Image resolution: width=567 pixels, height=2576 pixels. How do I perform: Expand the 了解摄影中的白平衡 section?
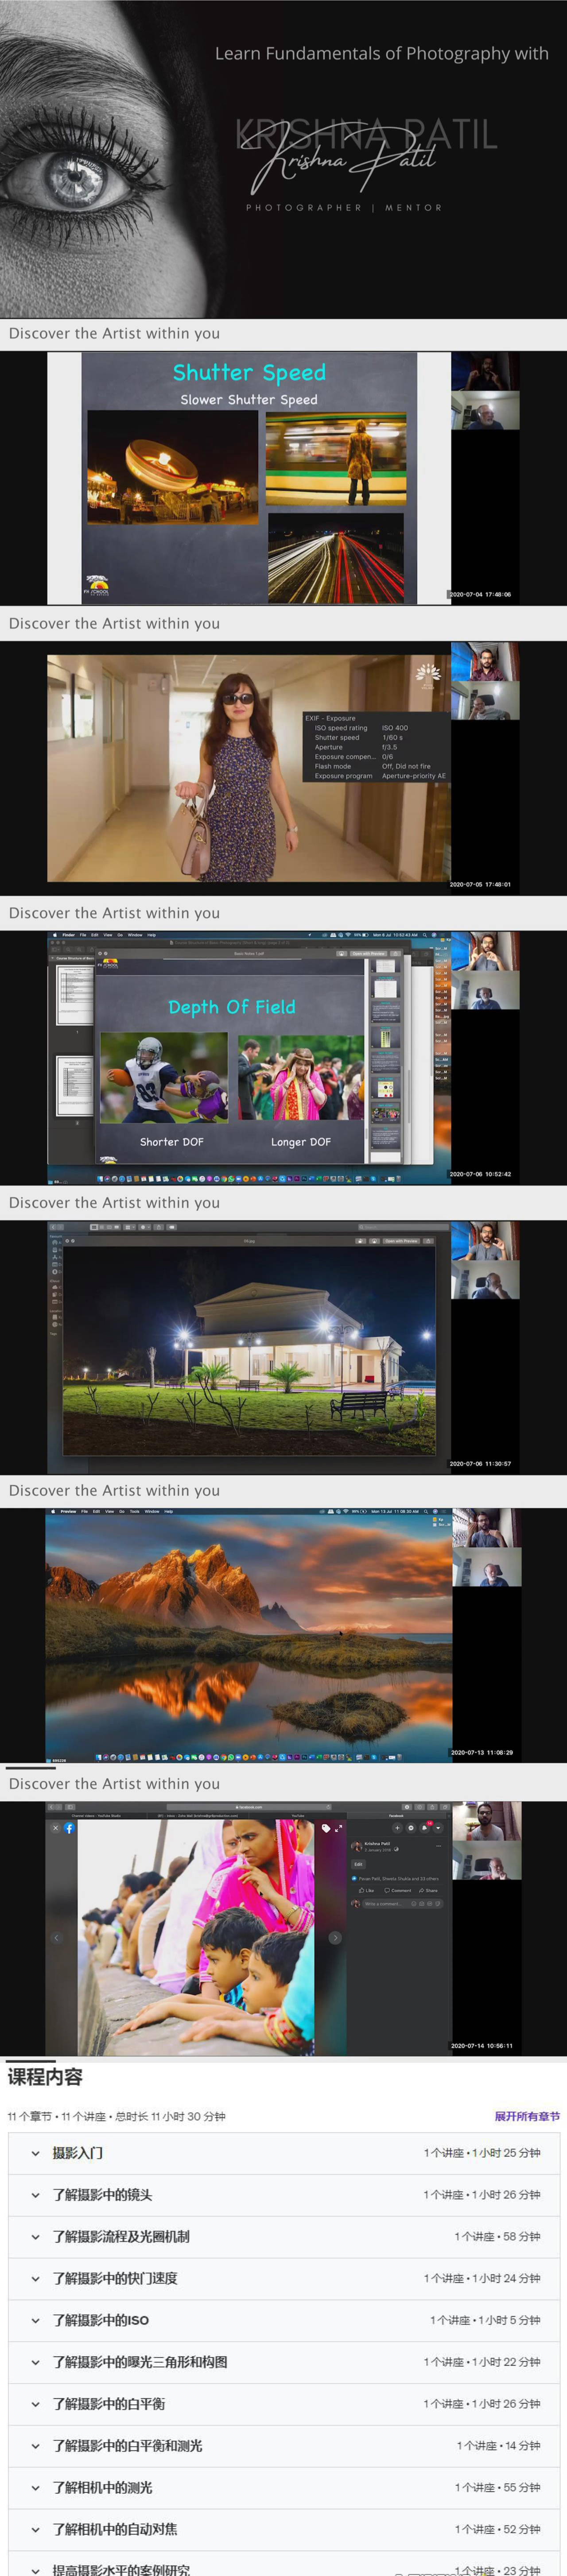(x=108, y=2404)
